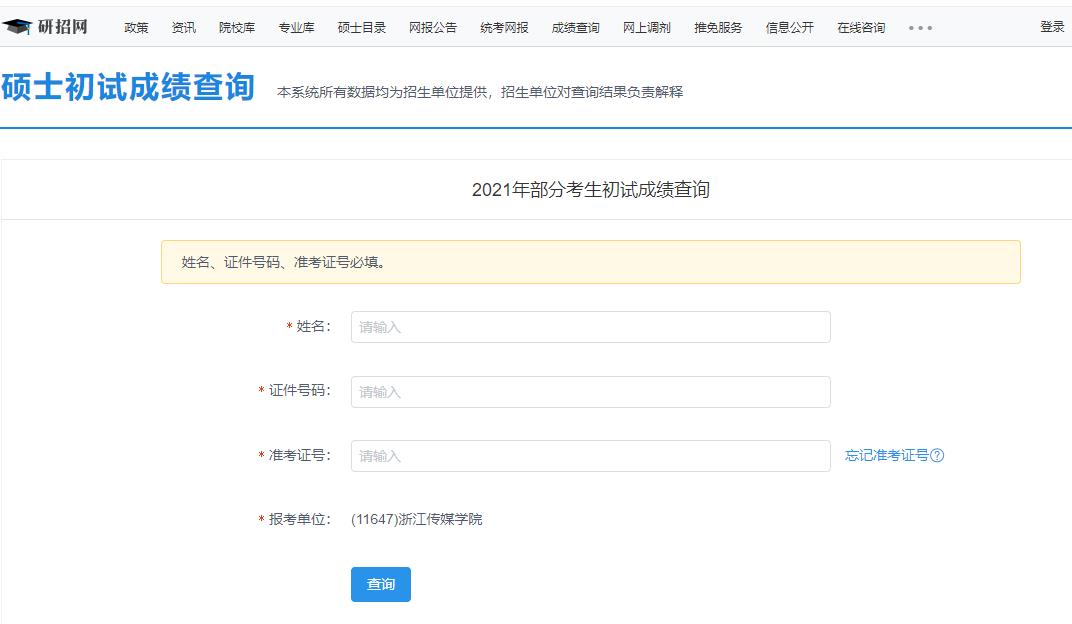Open 硕士目录 navigation link
Image resolution: width=1072 pixels, height=624 pixels.
[362, 28]
